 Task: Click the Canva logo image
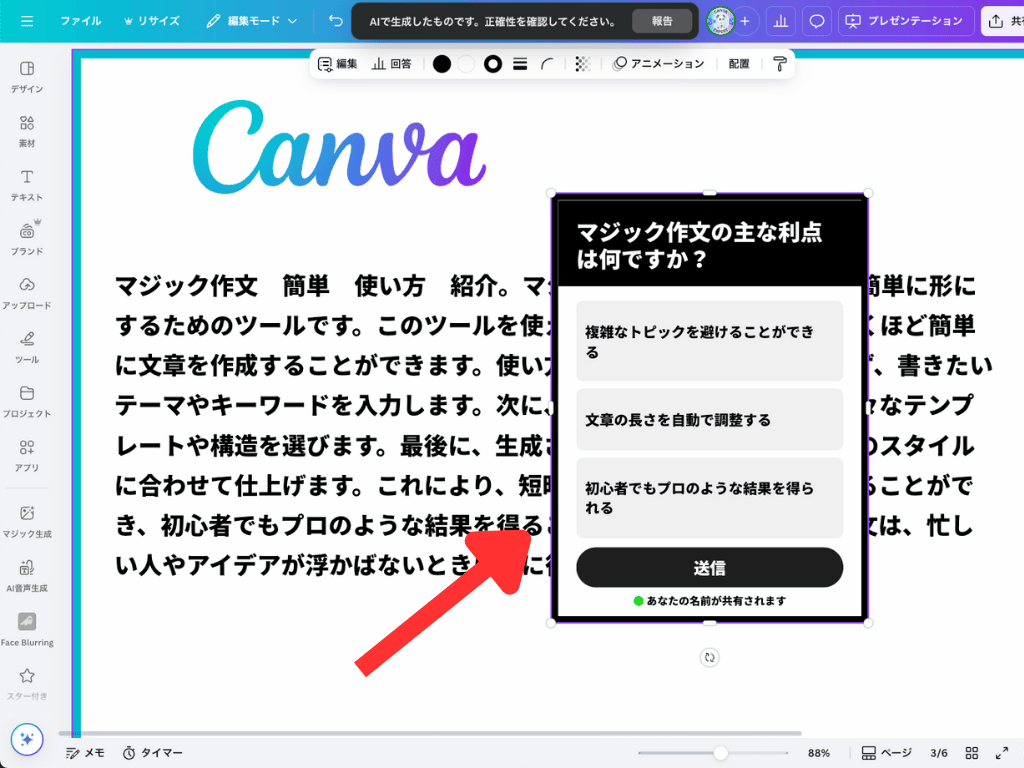pos(340,148)
